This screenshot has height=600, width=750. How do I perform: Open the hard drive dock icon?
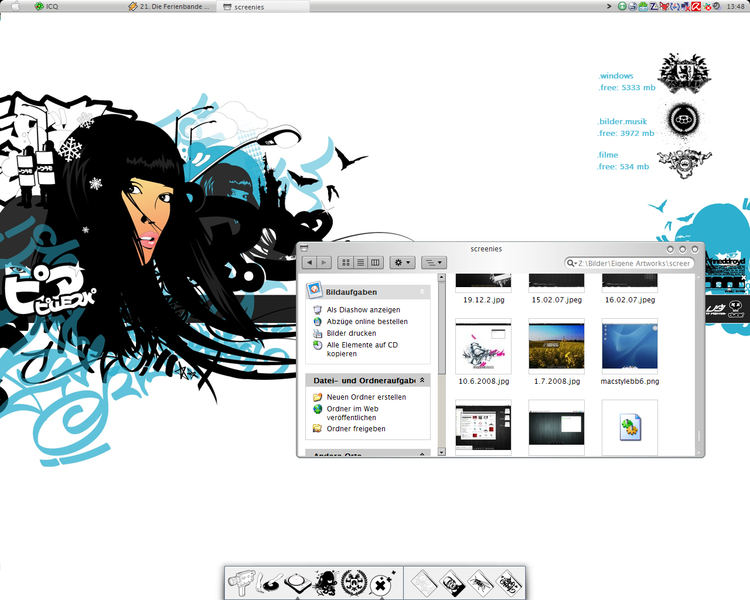coord(297,583)
